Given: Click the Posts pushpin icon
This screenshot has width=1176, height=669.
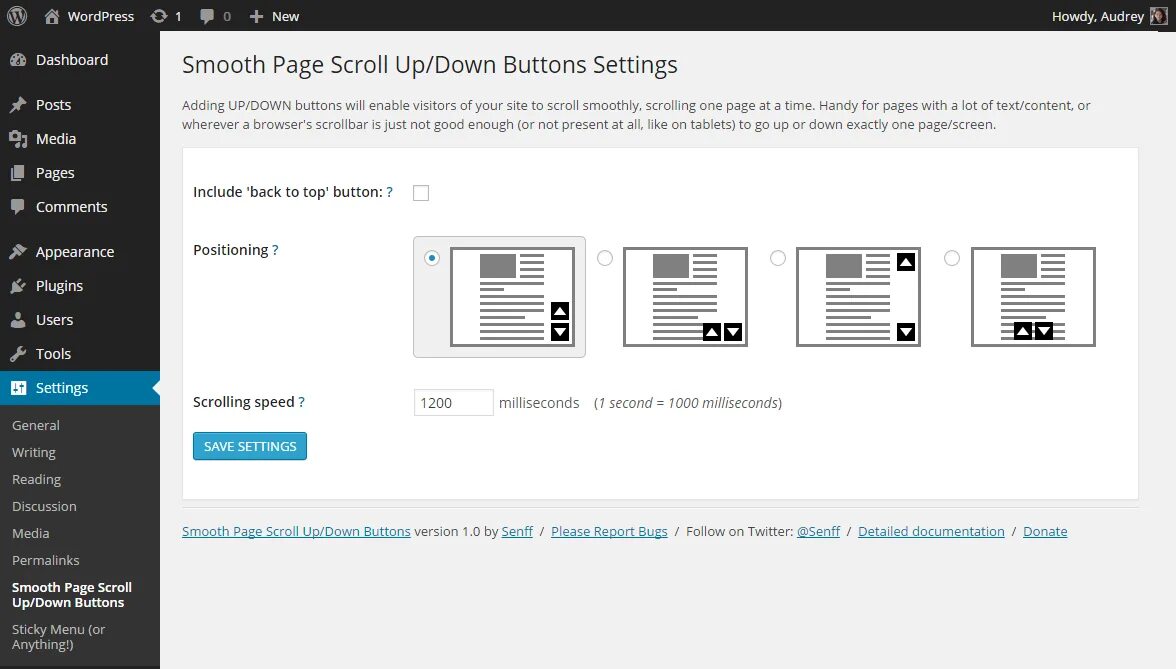Looking at the screenshot, I should pyautogui.click(x=18, y=105).
